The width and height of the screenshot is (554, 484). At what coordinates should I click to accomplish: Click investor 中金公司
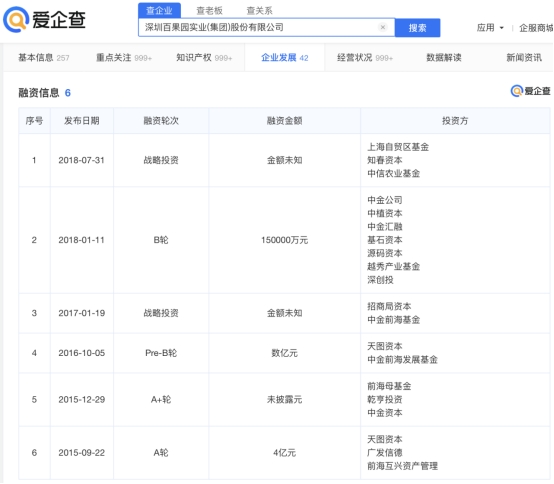point(385,200)
